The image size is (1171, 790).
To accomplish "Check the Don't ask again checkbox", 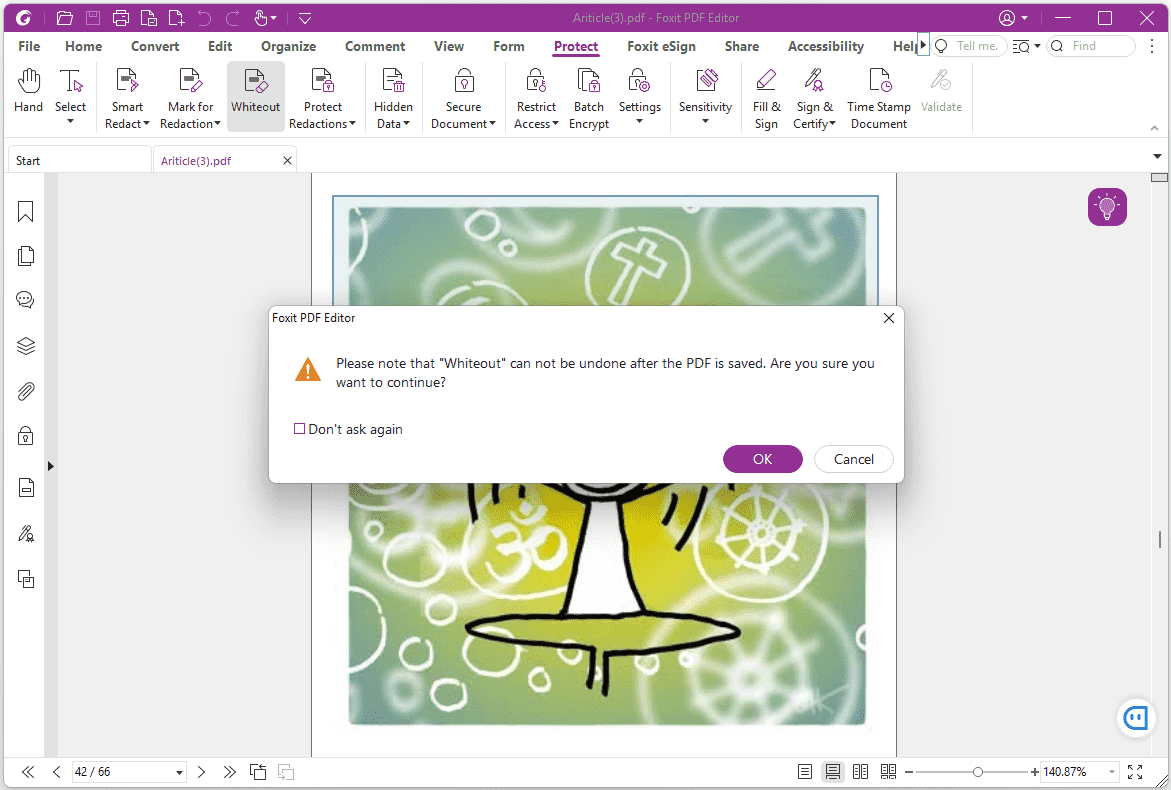I will point(299,428).
